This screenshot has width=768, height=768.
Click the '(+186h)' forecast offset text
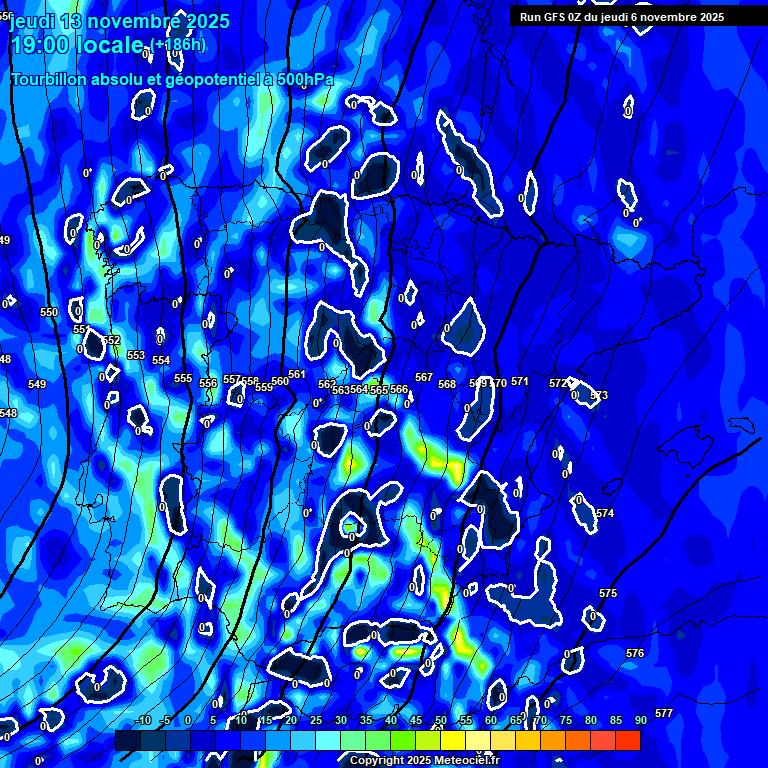point(178,44)
